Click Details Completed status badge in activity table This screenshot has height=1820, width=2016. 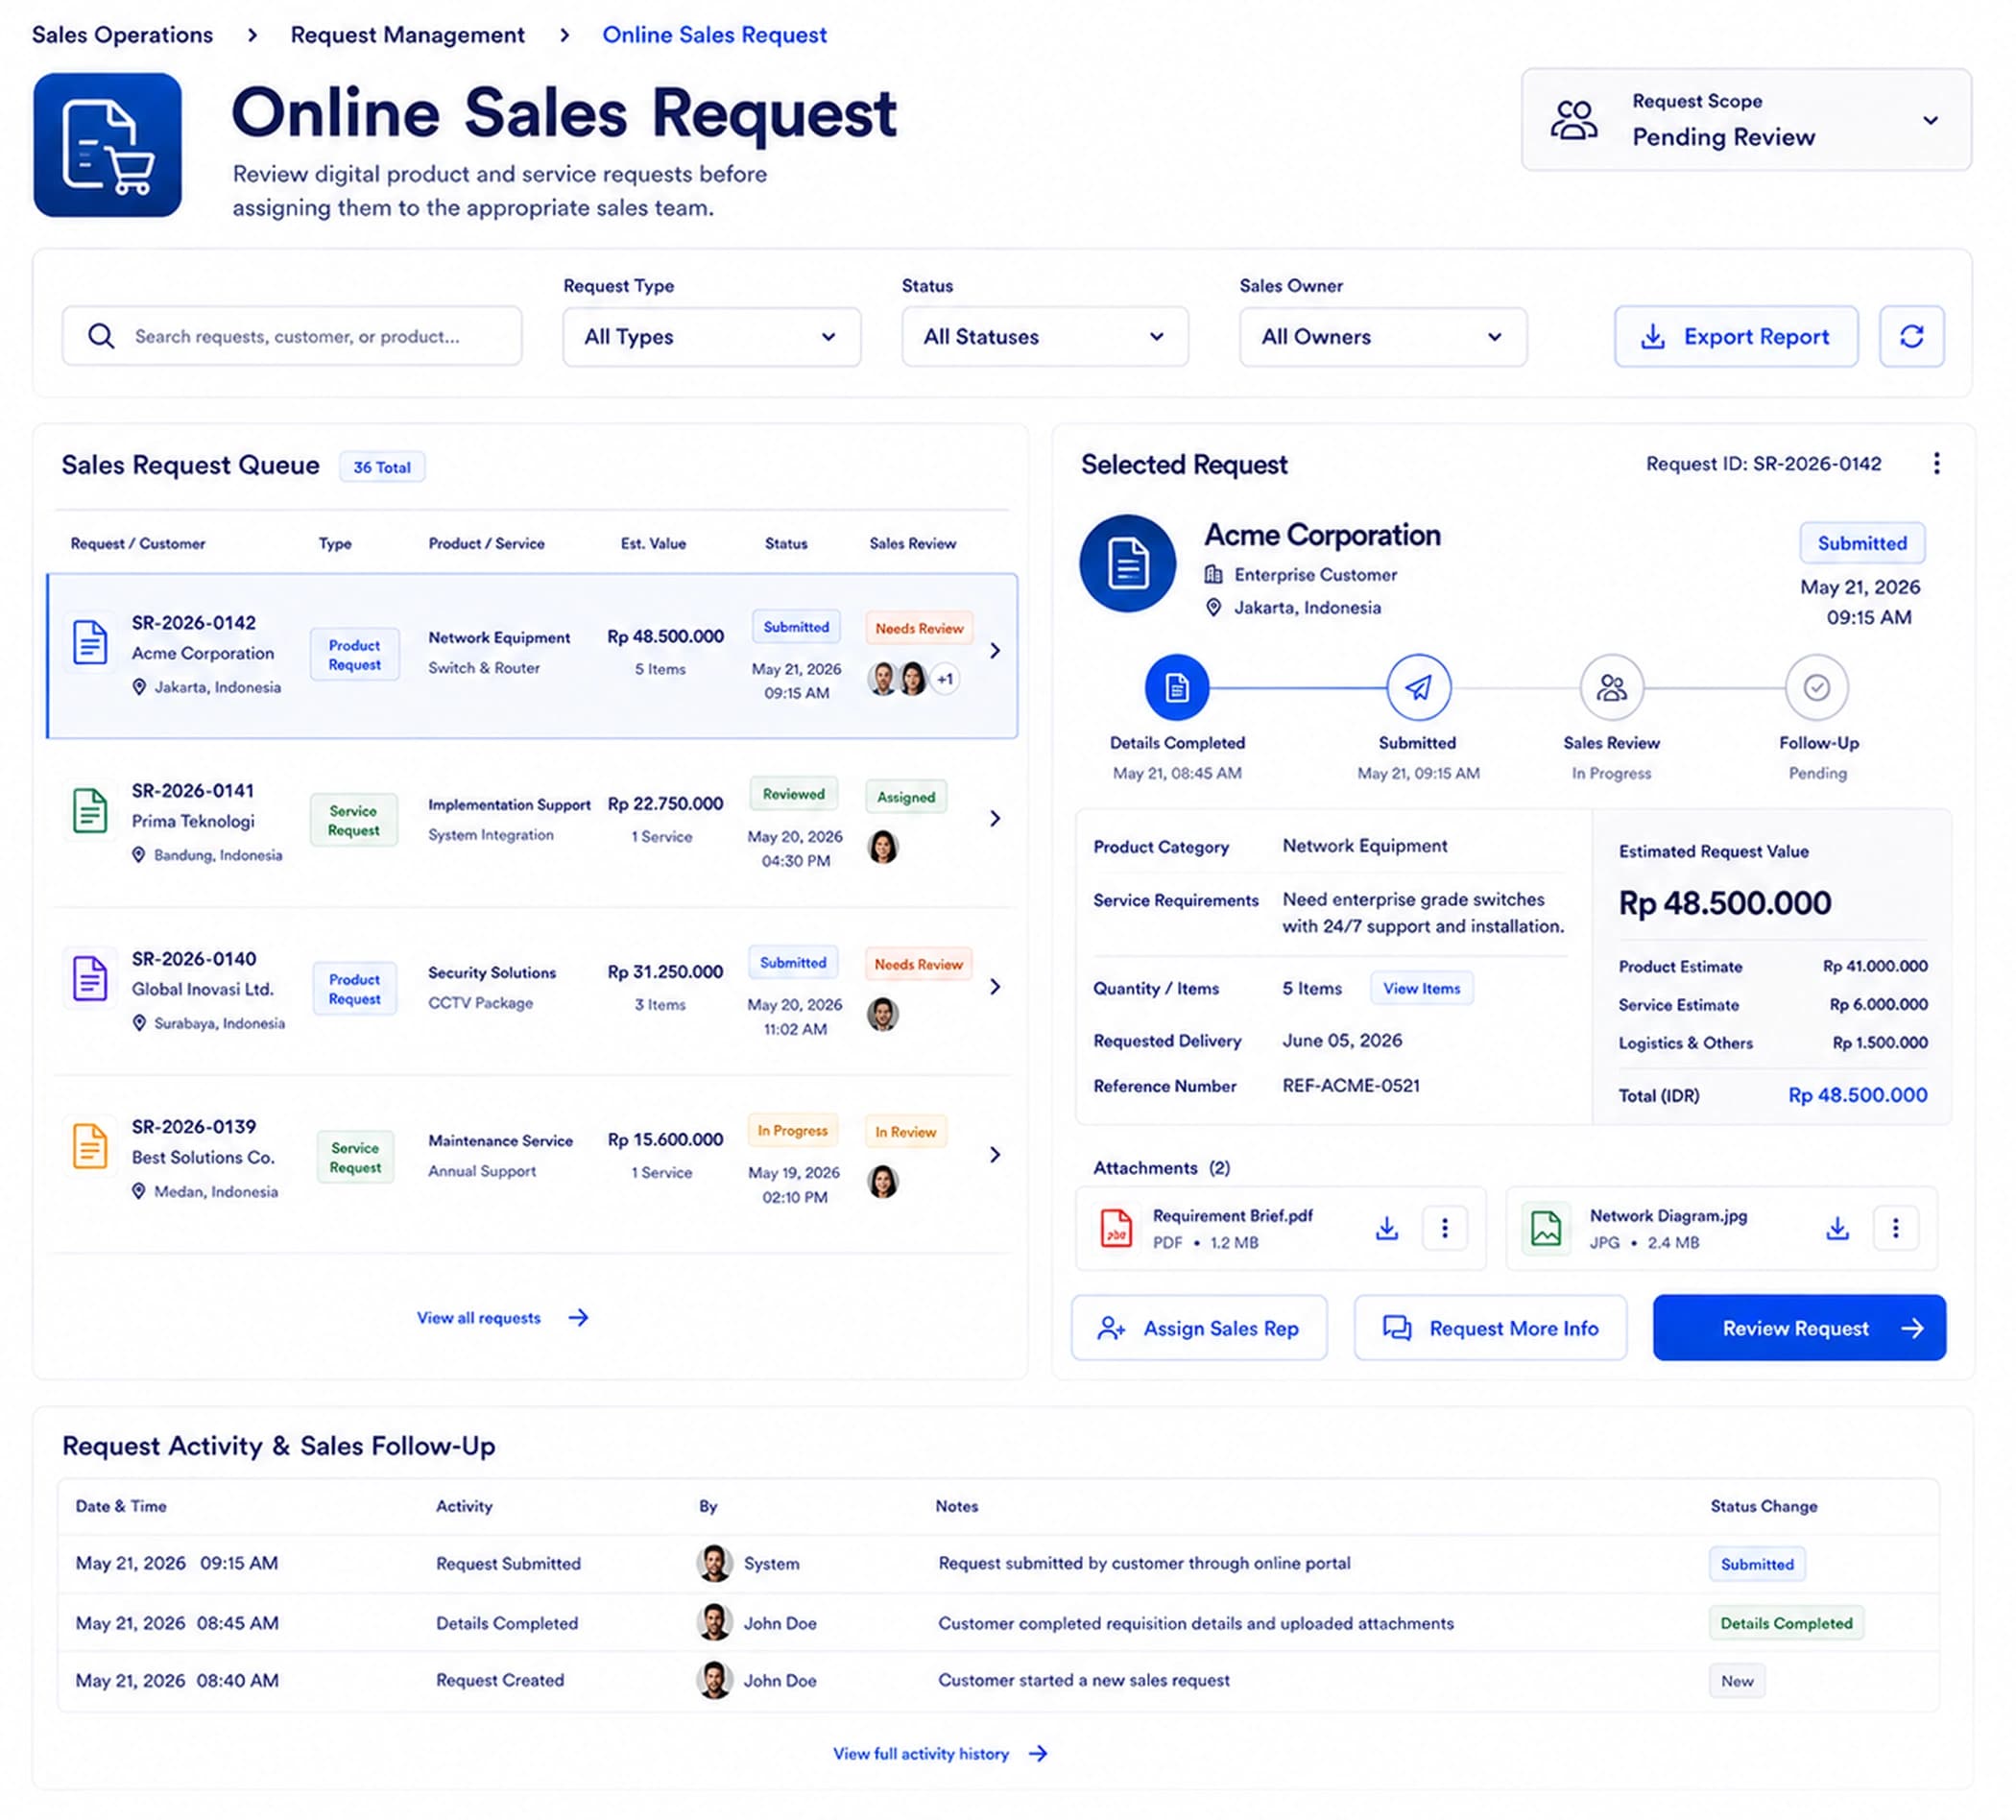pyautogui.click(x=1786, y=1623)
